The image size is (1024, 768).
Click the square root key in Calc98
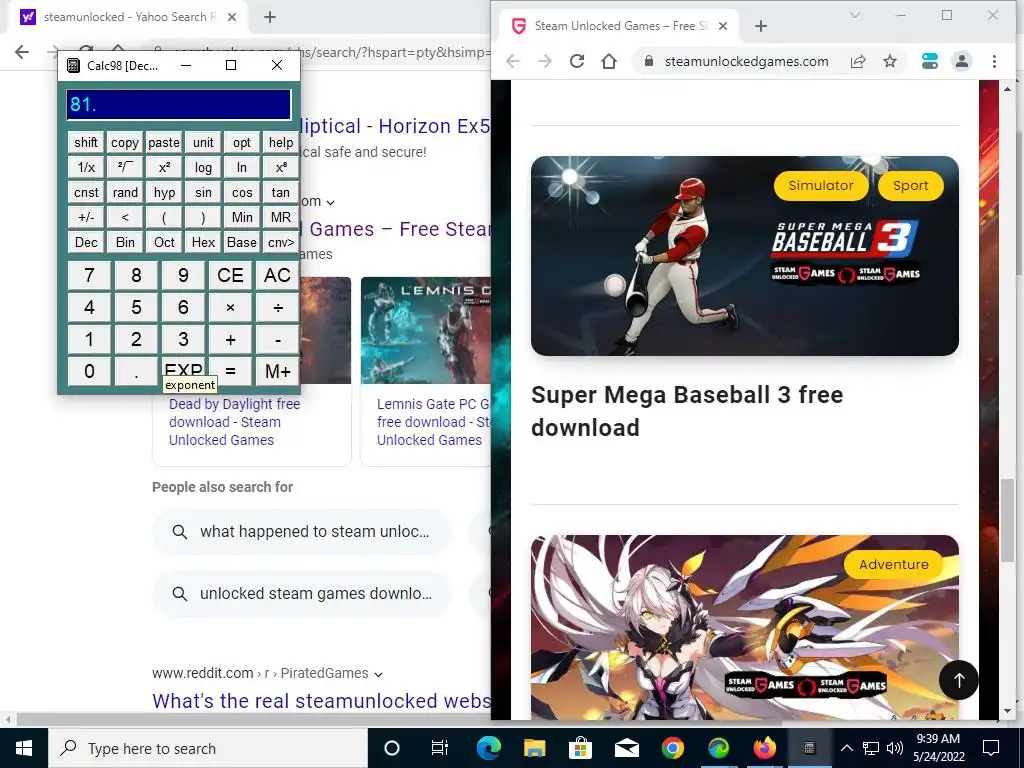125,167
